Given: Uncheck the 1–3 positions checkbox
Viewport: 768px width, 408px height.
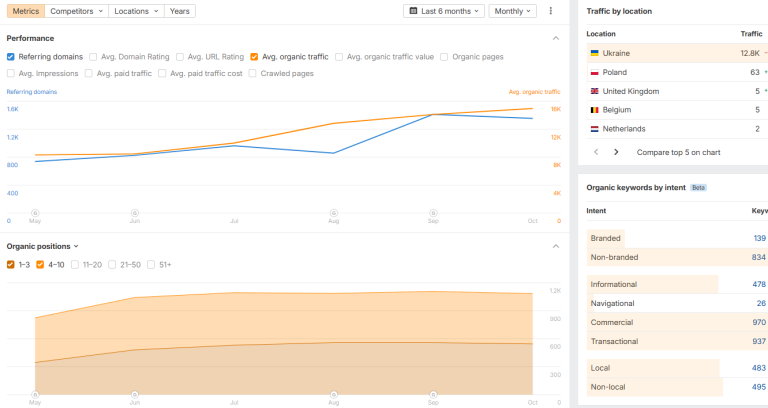Looking at the screenshot, I should [x=10, y=264].
